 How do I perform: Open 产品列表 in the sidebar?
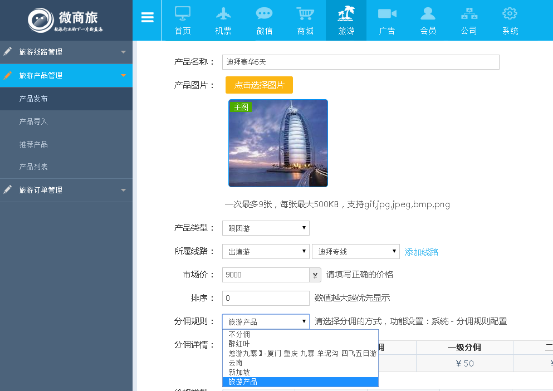[x=33, y=166]
